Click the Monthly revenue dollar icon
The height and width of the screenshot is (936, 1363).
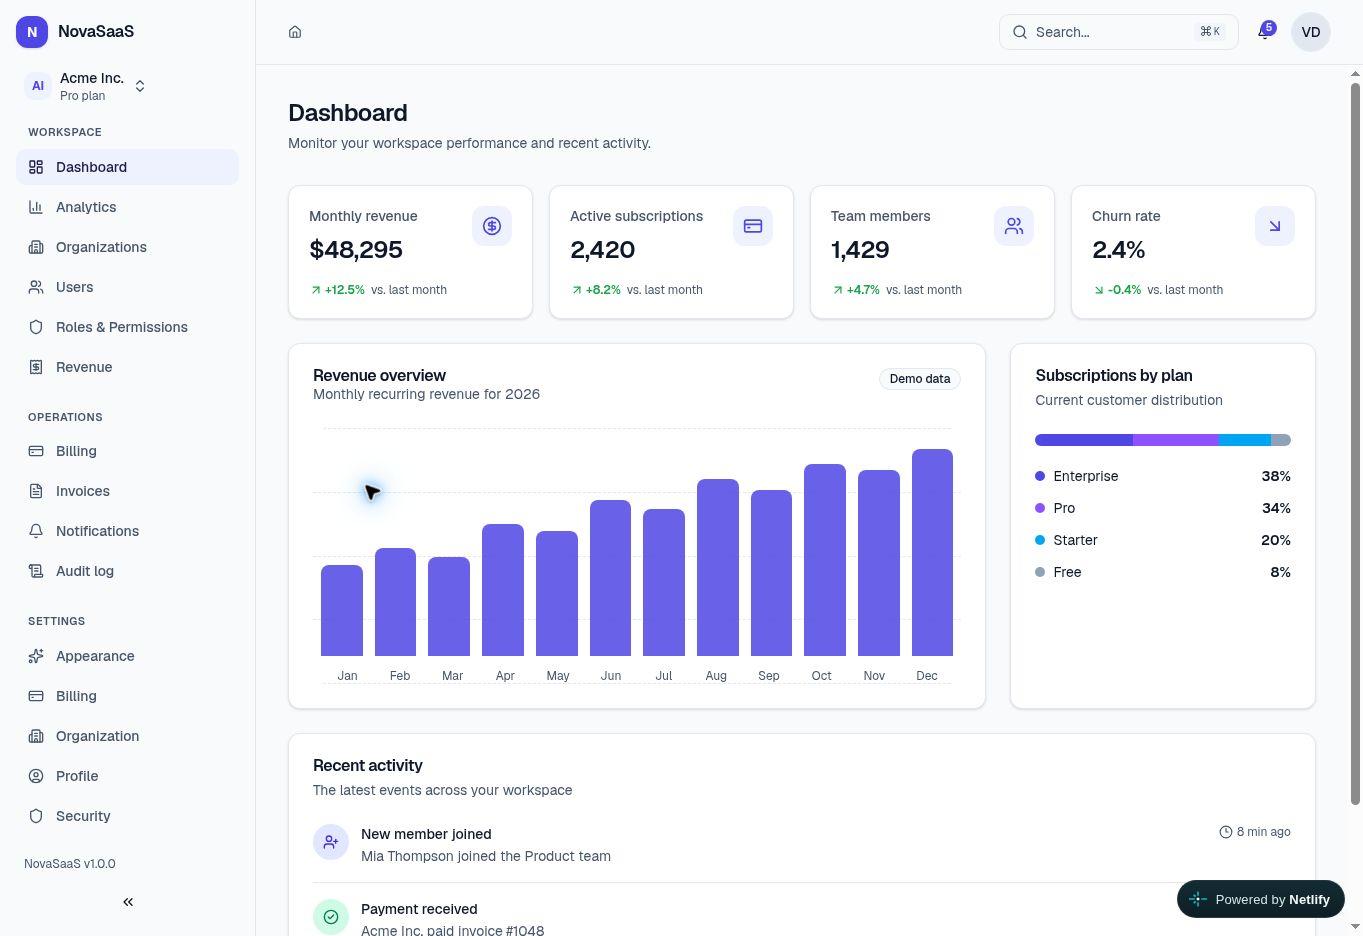(x=492, y=226)
